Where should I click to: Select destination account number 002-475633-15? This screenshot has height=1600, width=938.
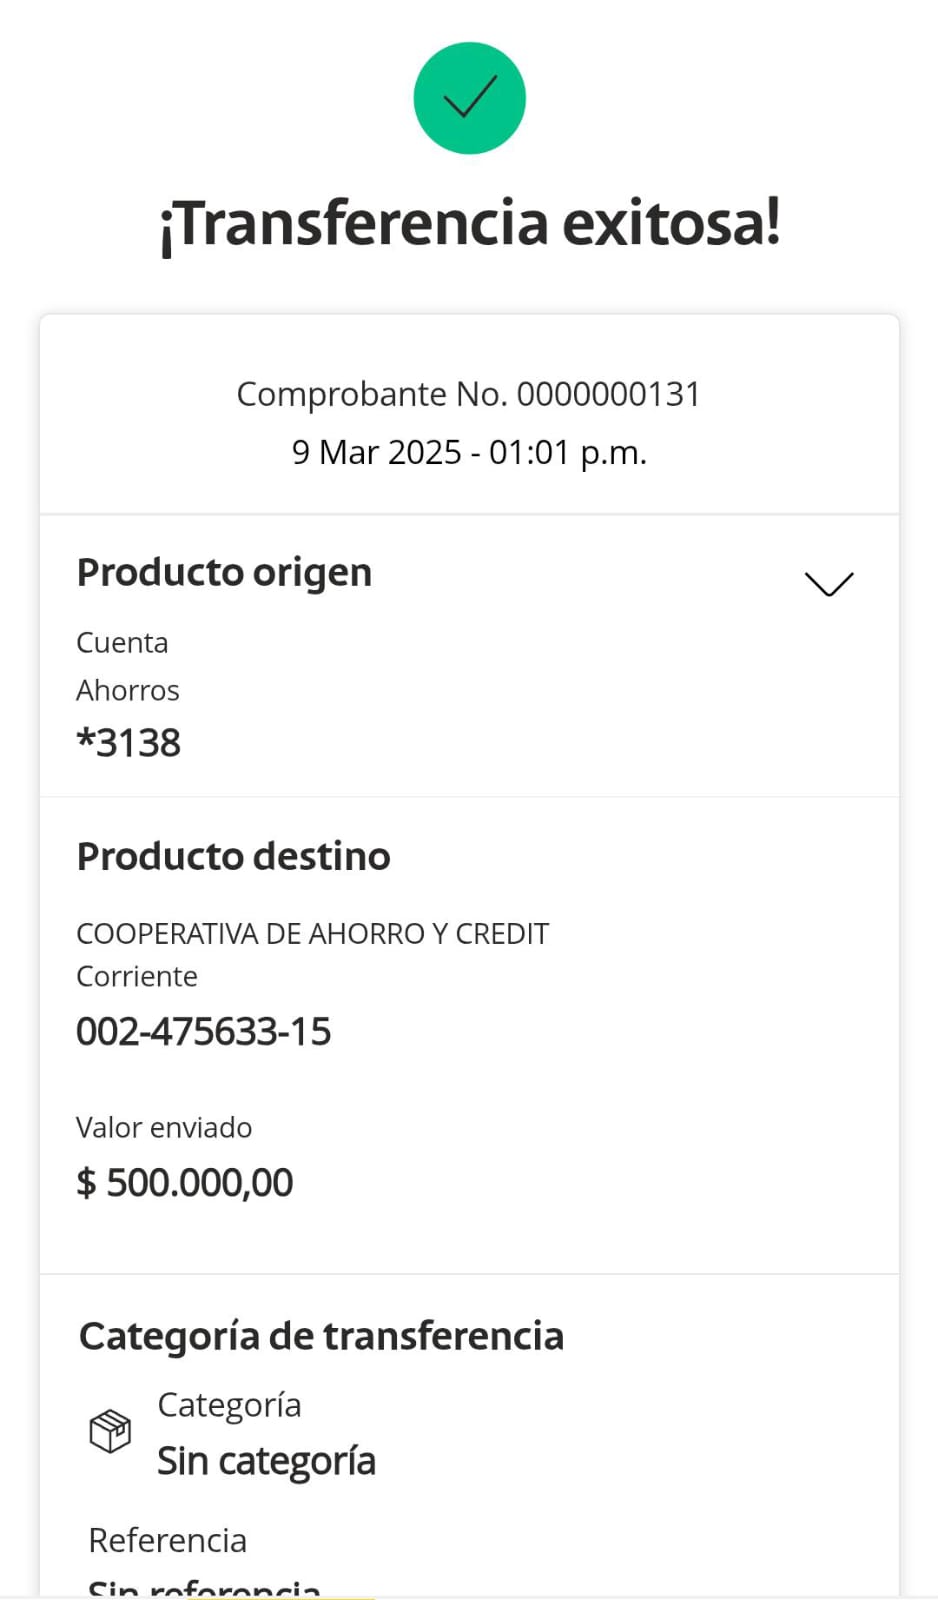pyautogui.click(x=203, y=1031)
